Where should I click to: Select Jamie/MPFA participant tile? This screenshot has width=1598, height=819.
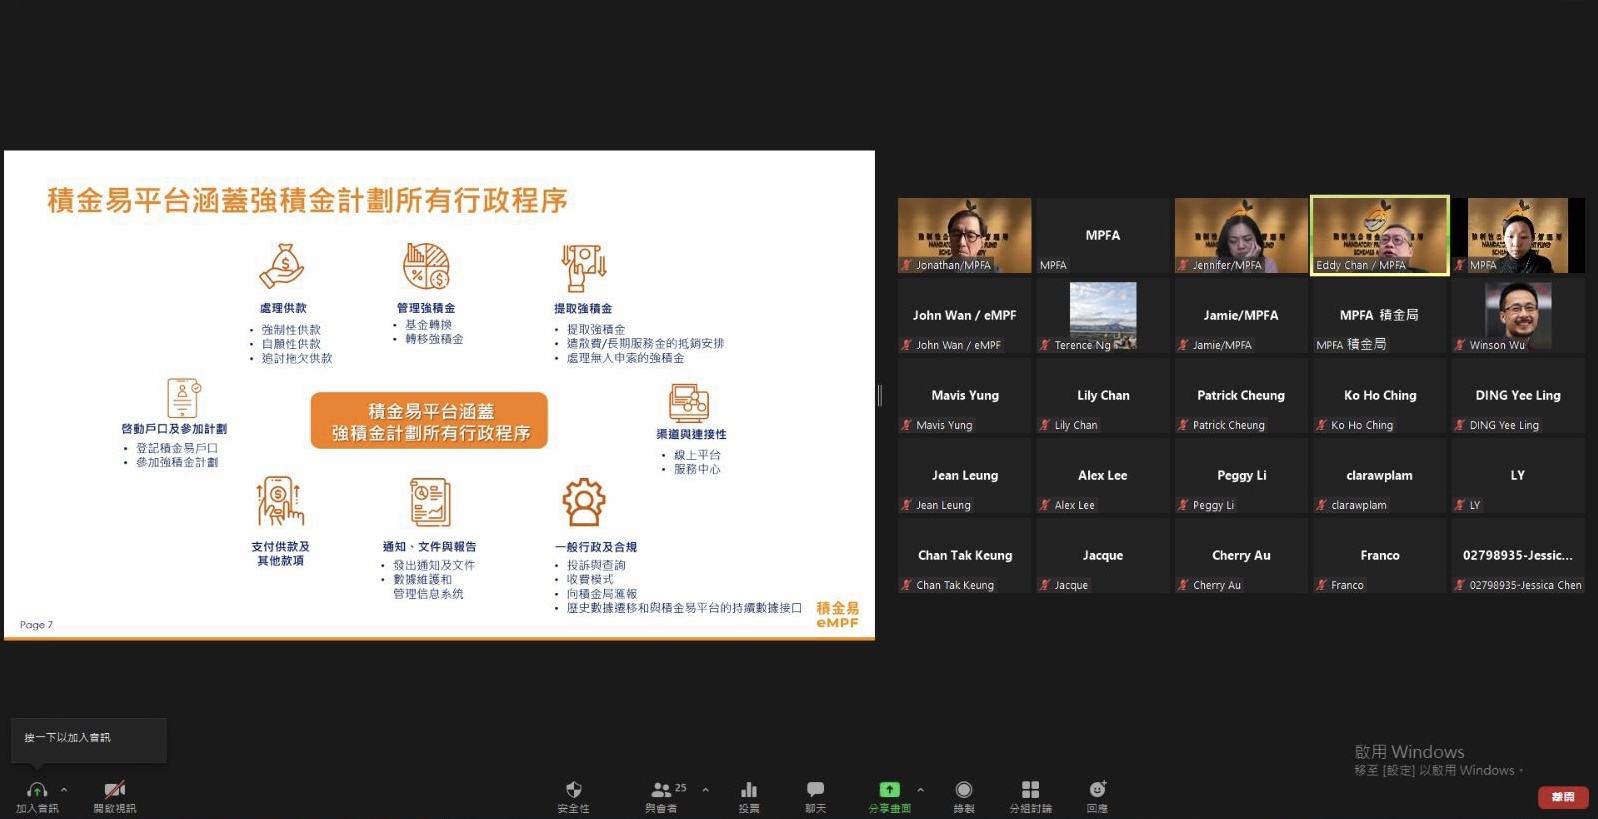tap(1241, 315)
